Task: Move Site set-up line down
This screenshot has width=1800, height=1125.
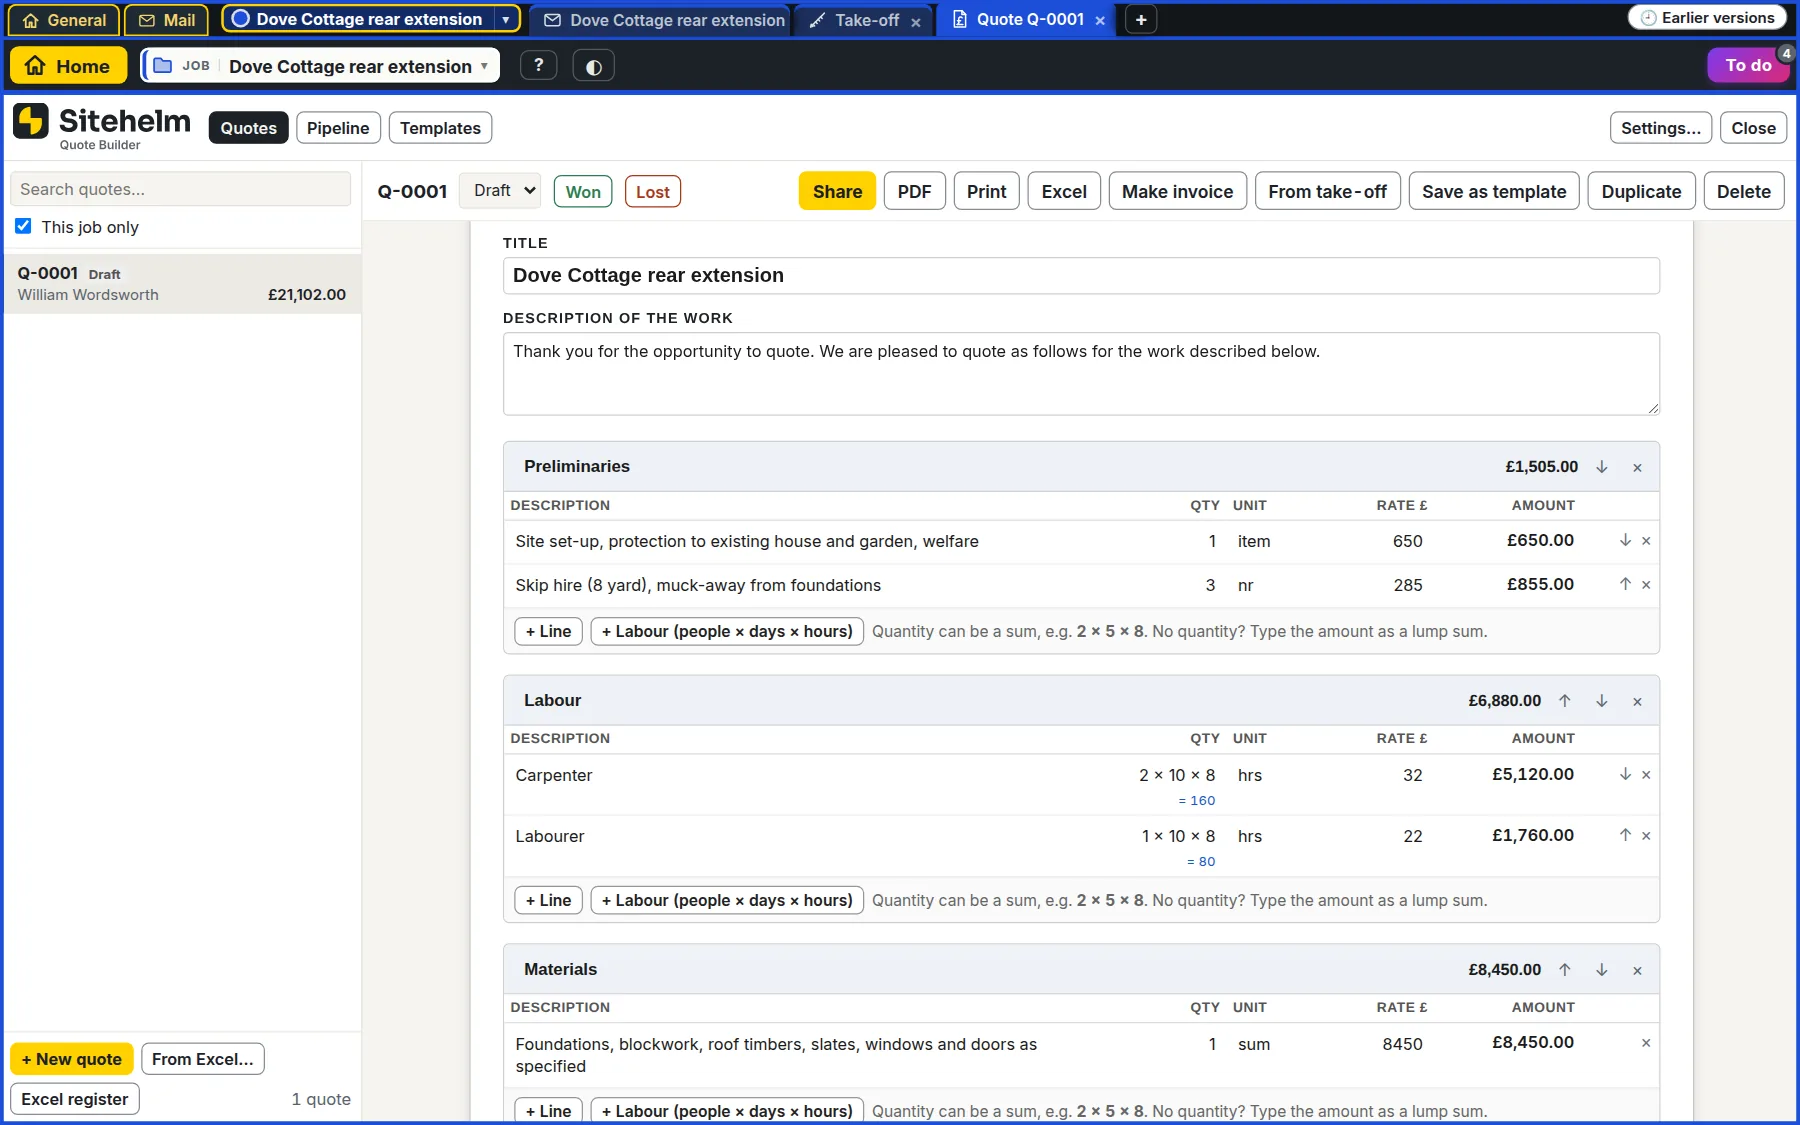Action: [1625, 540]
